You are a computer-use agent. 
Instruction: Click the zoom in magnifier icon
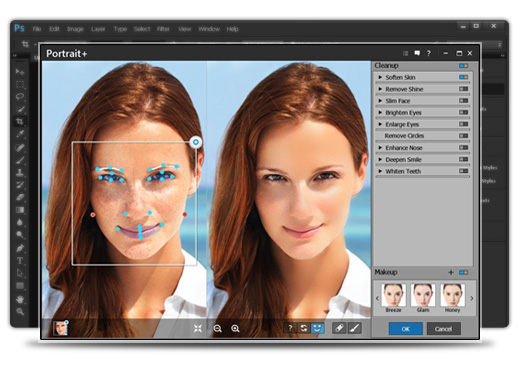(235, 329)
